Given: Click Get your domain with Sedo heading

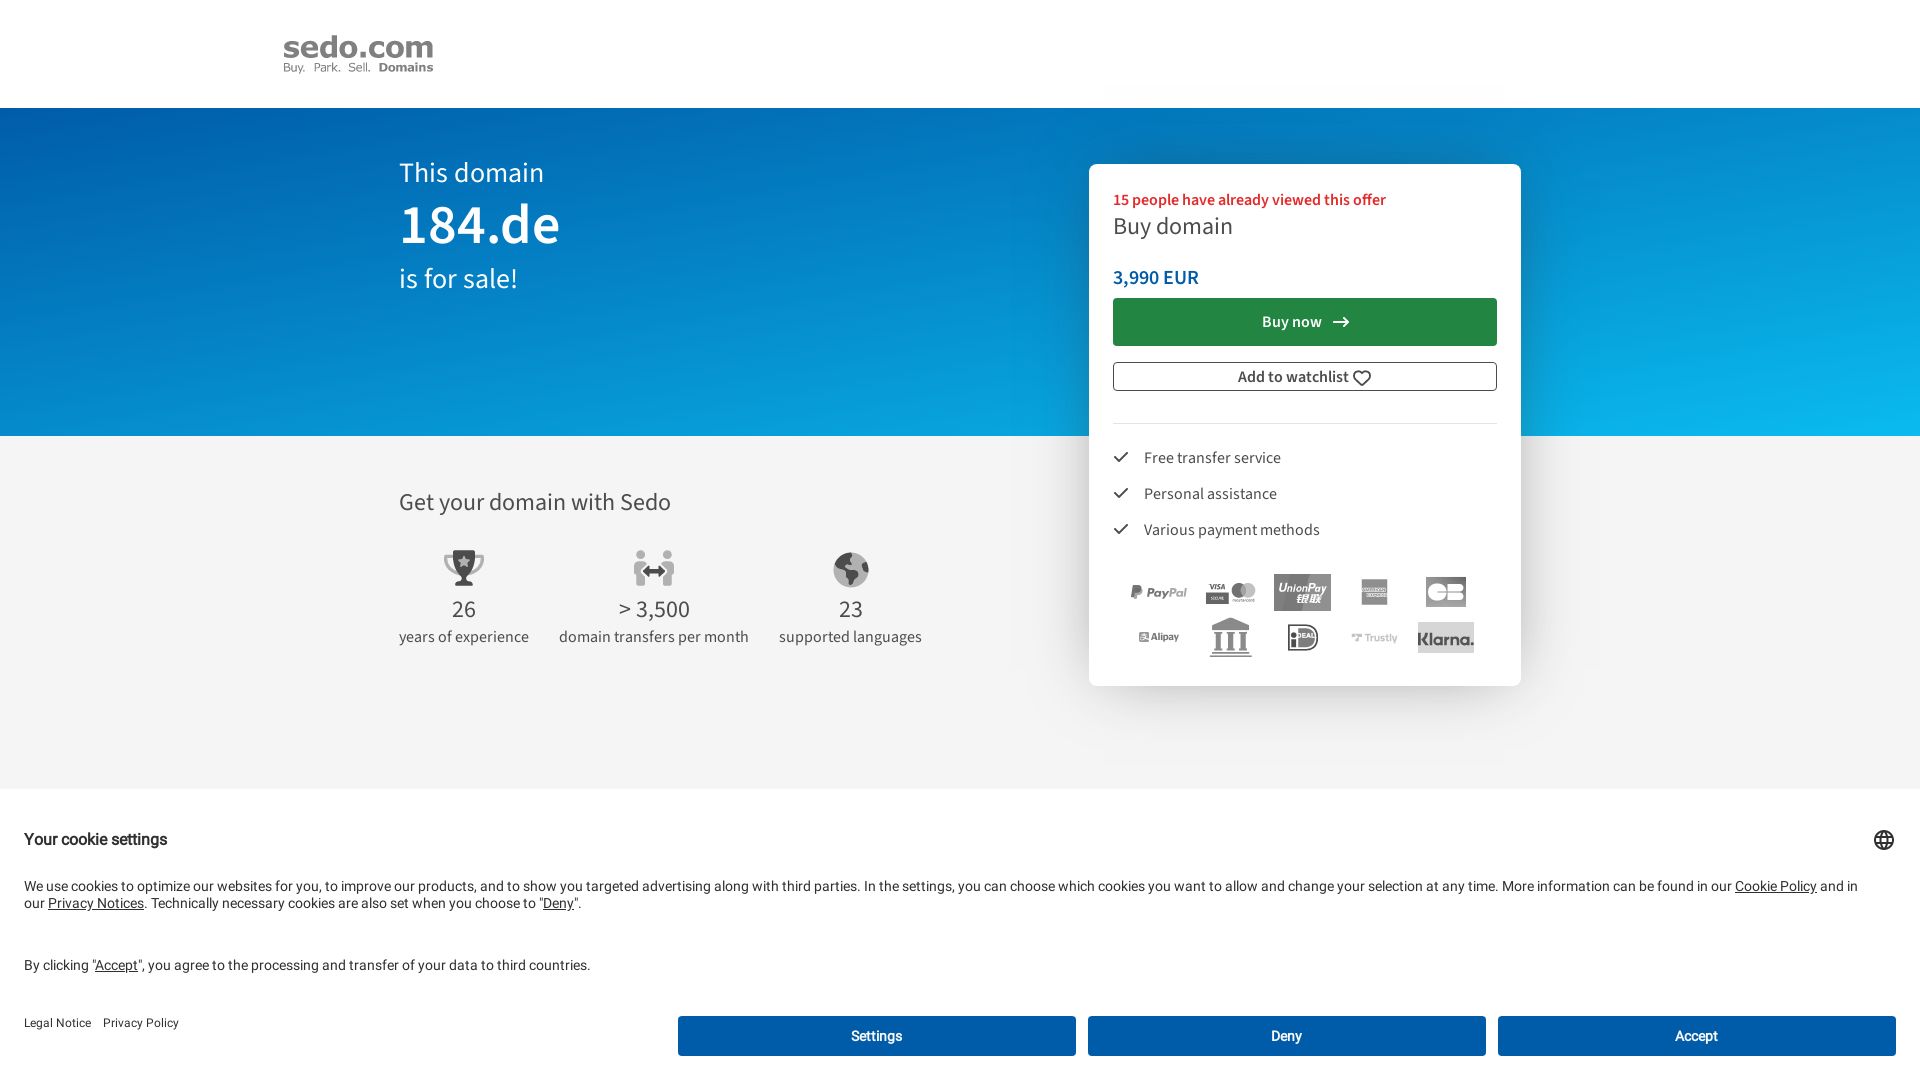Looking at the screenshot, I should (535, 502).
